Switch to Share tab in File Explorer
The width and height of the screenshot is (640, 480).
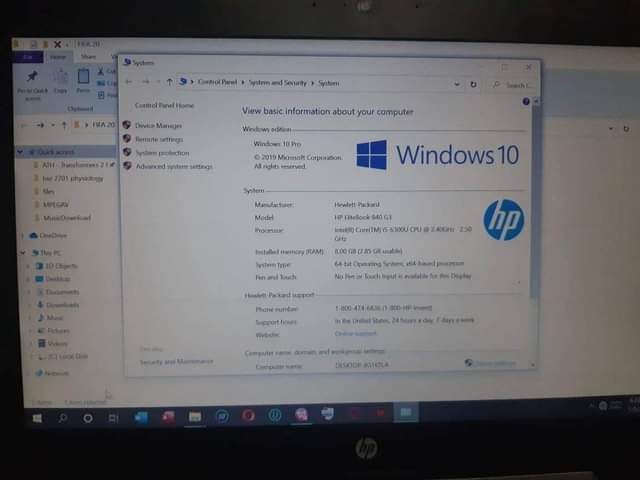coord(88,57)
